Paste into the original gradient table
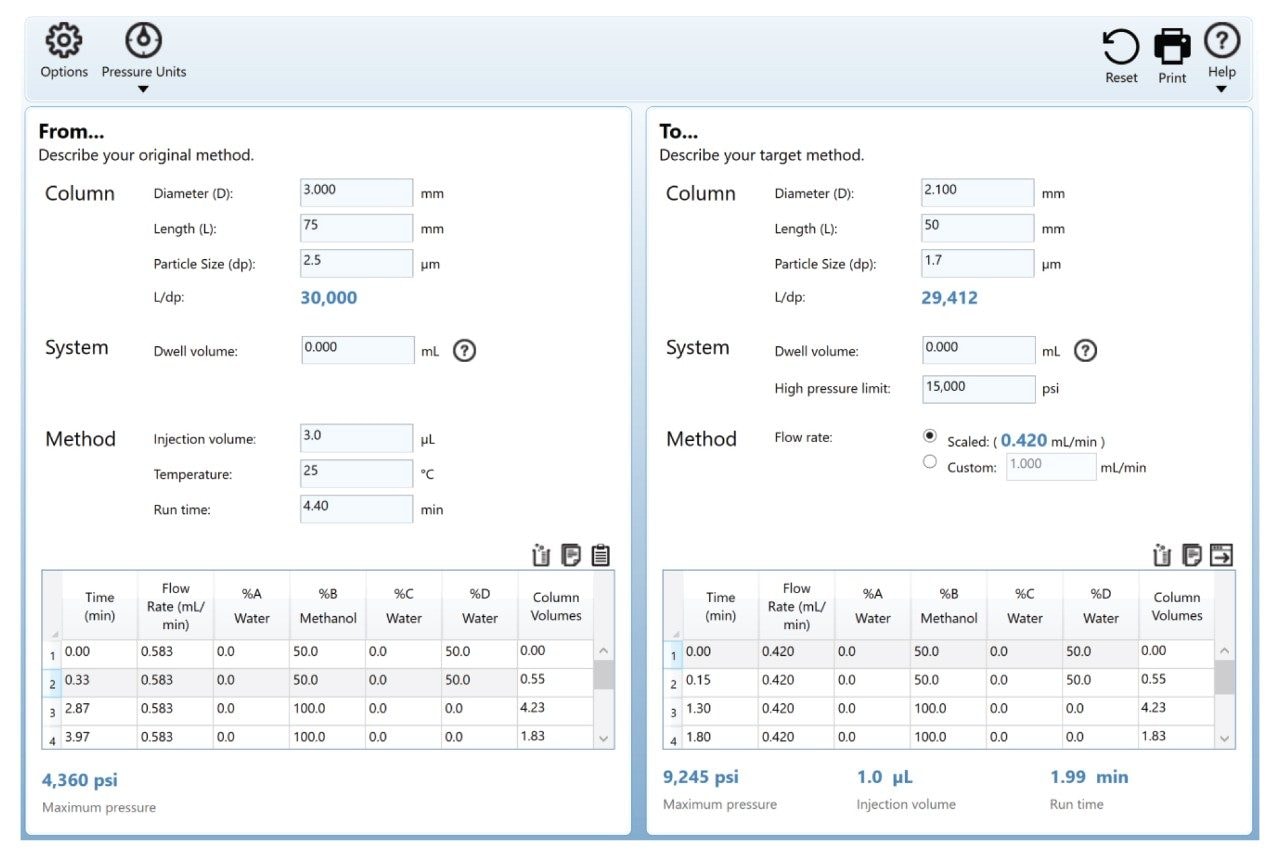The image size is (1280, 853). [601, 555]
